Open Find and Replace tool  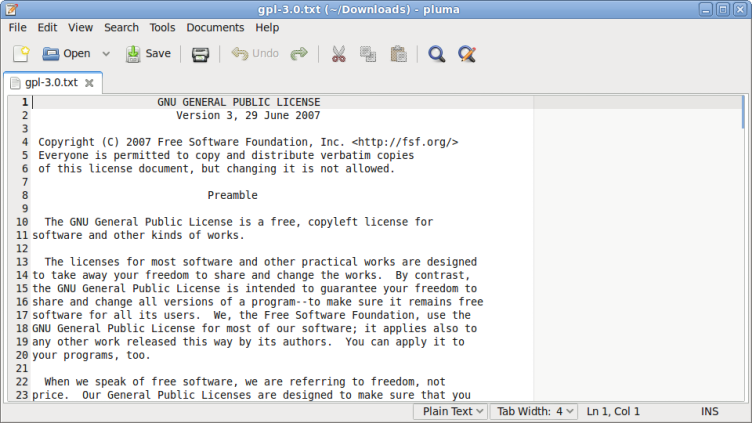[x=466, y=54]
